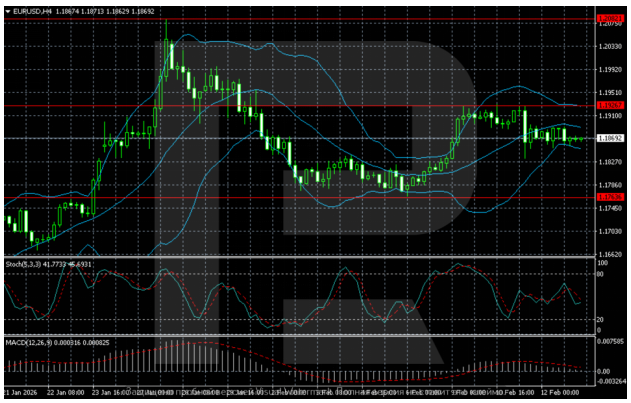
Task: Click the 1.16620 price axis label
Action: pyautogui.click(x=608, y=255)
